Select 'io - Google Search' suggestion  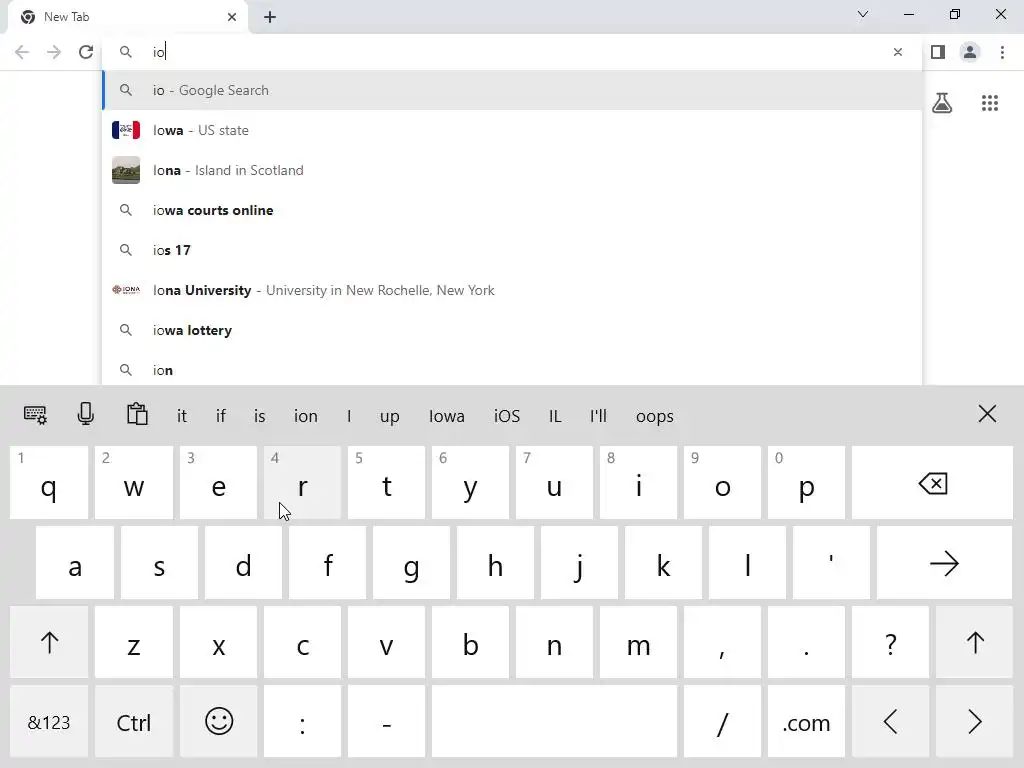coord(513,90)
